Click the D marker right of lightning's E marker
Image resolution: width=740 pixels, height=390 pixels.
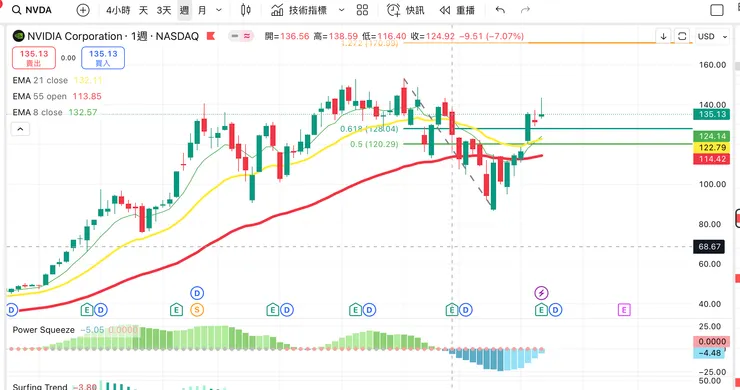[555, 310]
